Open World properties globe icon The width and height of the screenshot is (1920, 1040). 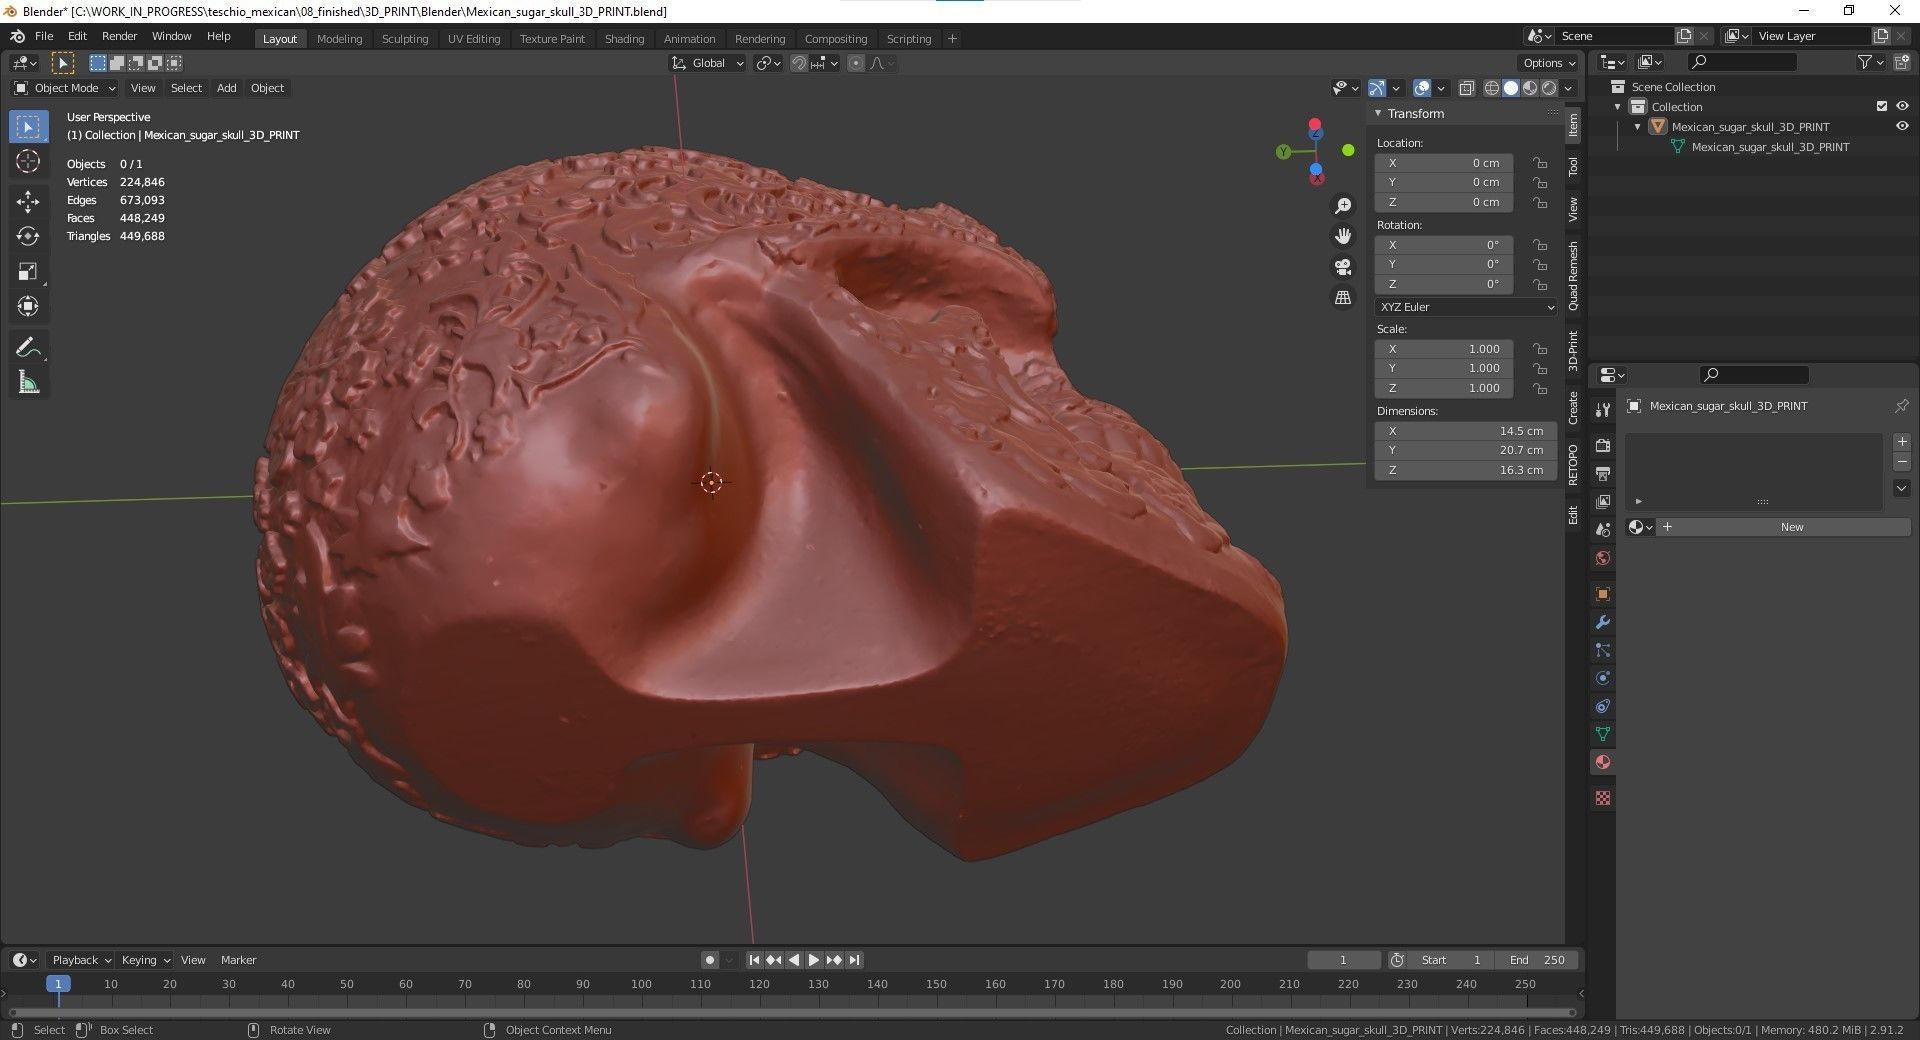[1603, 558]
